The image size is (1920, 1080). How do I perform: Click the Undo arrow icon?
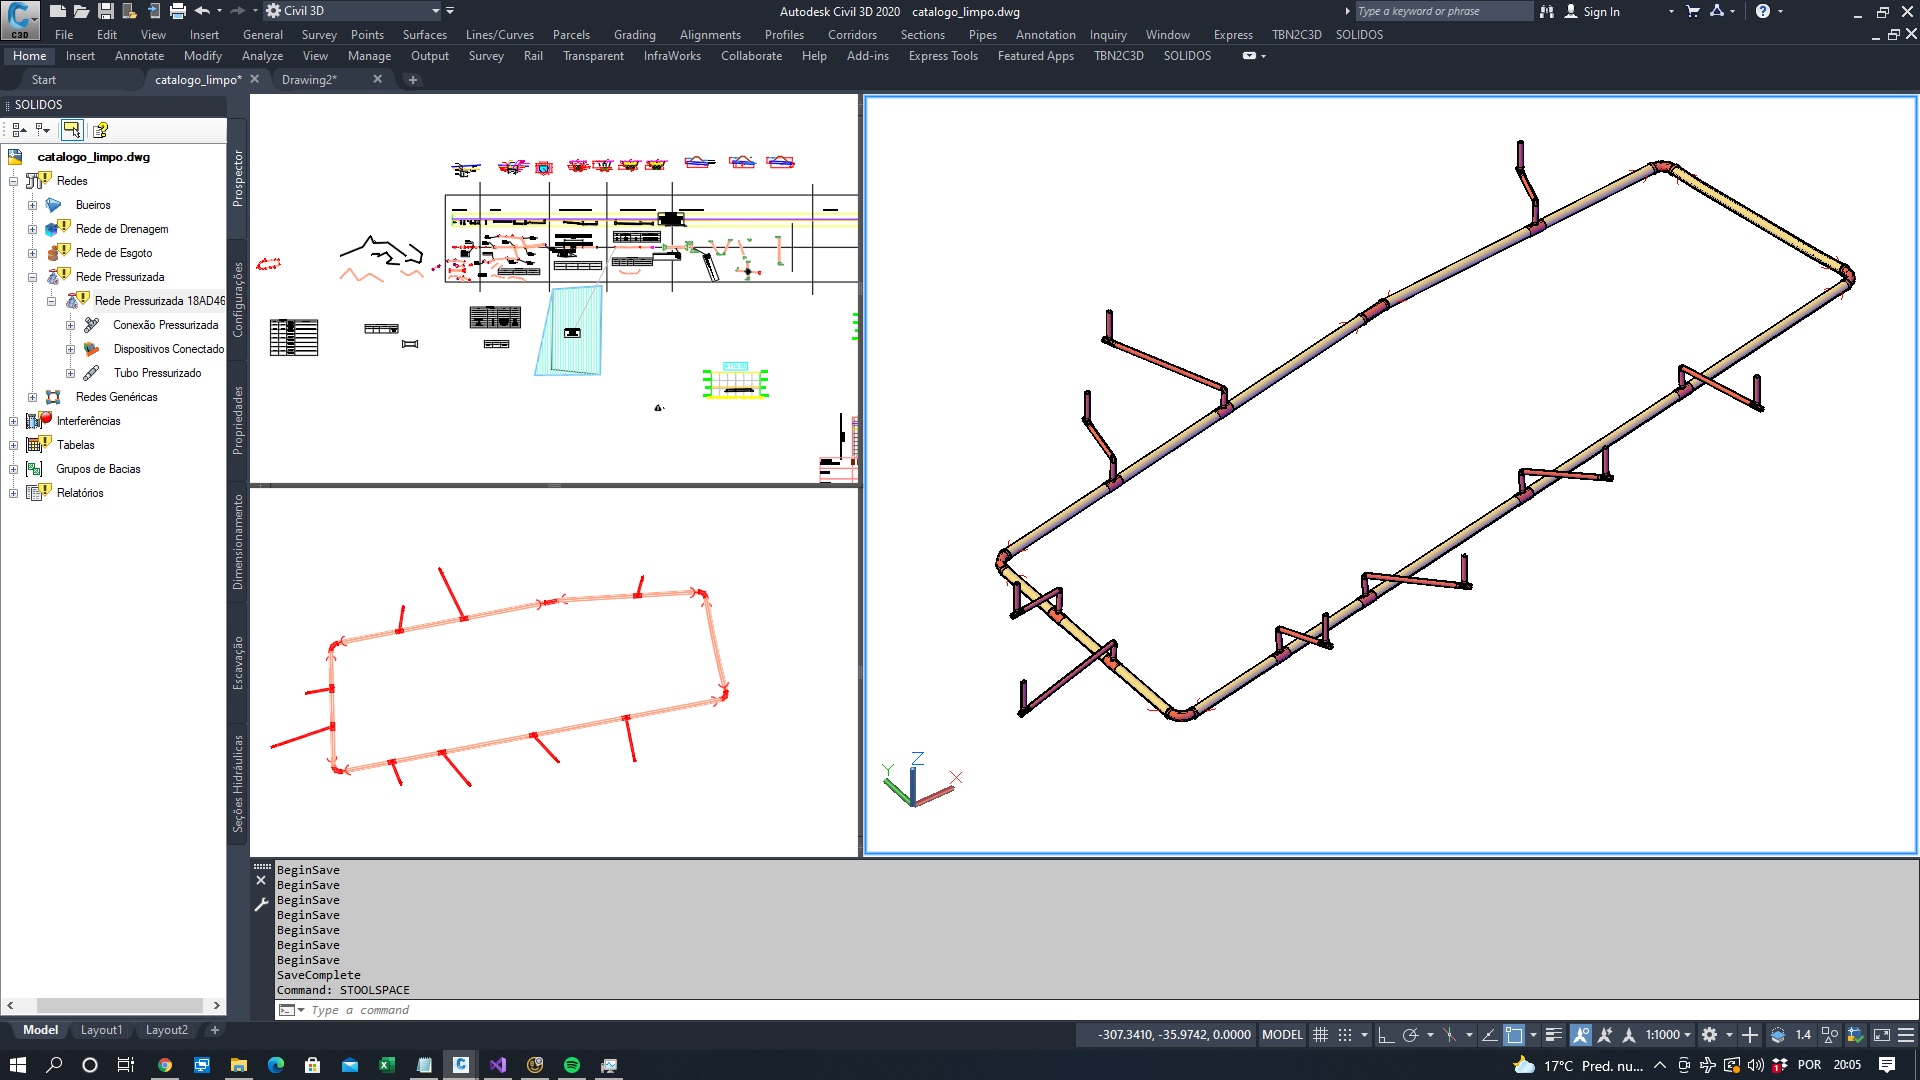[202, 11]
